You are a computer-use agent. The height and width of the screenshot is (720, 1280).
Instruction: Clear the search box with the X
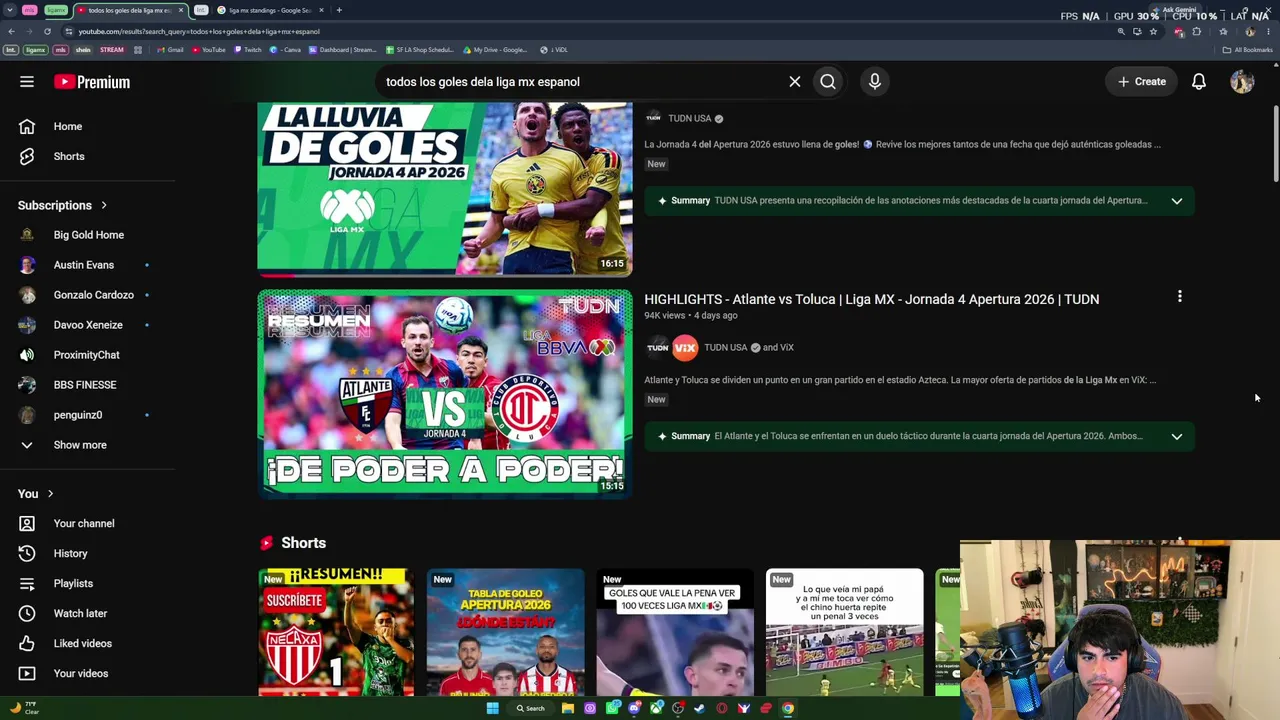pyautogui.click(x=795, y=82)
